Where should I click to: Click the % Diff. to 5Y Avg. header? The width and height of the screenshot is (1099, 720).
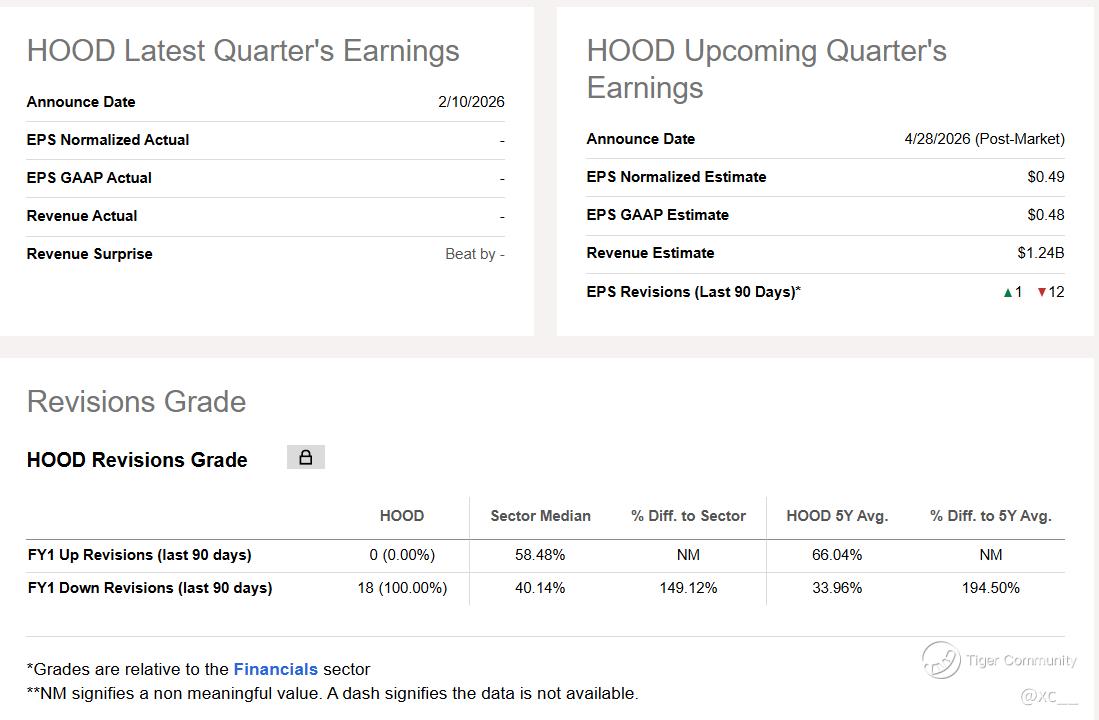[990, 516]
